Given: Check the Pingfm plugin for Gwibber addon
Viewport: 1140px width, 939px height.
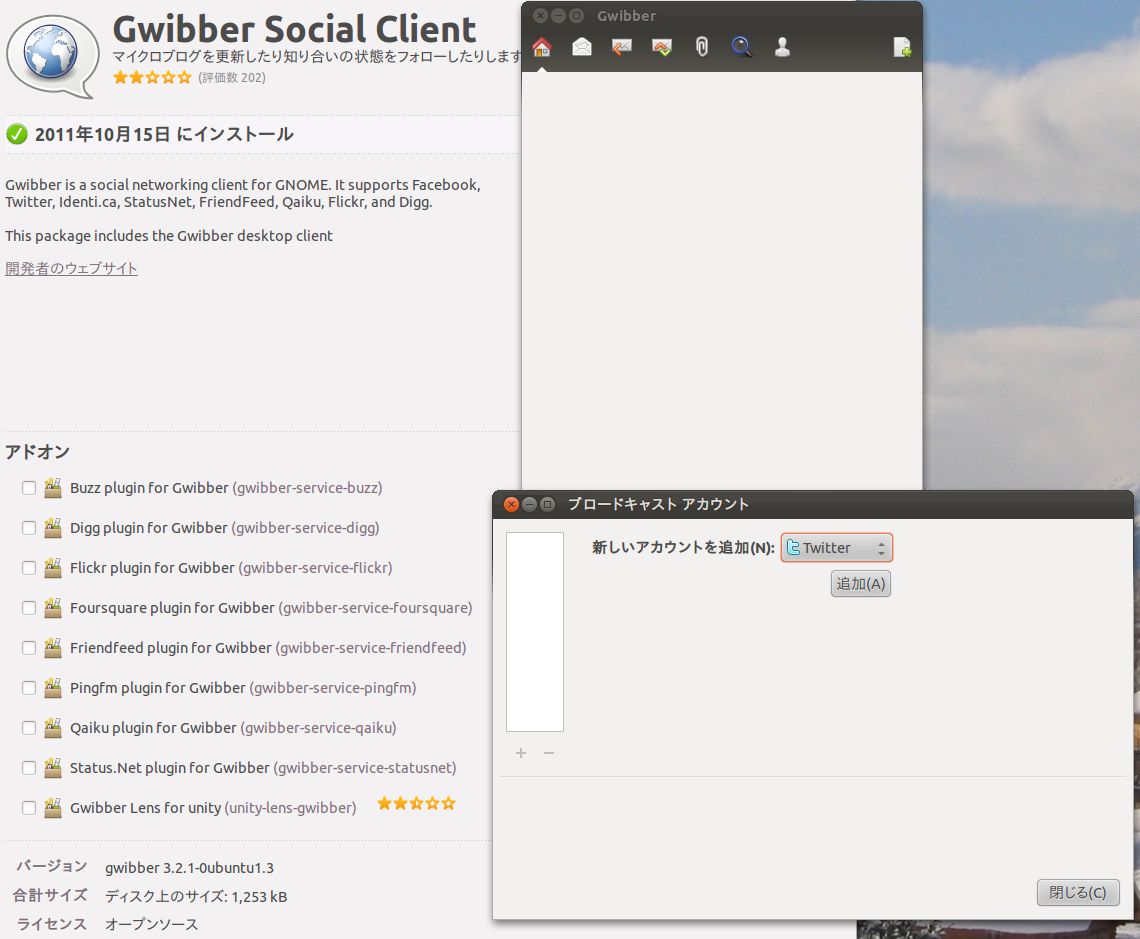Looking at the screenshot, I should (x=29, y=688).
